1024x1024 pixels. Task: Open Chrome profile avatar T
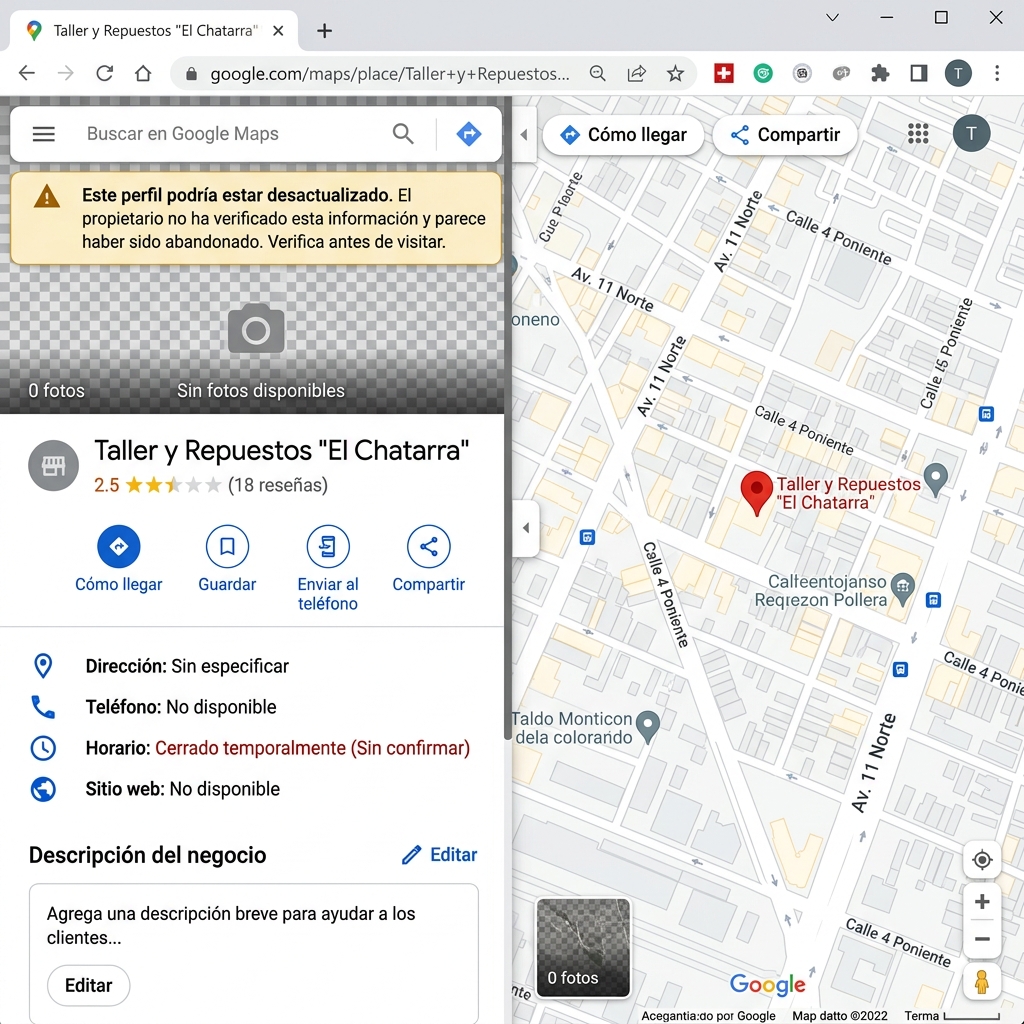point(958,73)
